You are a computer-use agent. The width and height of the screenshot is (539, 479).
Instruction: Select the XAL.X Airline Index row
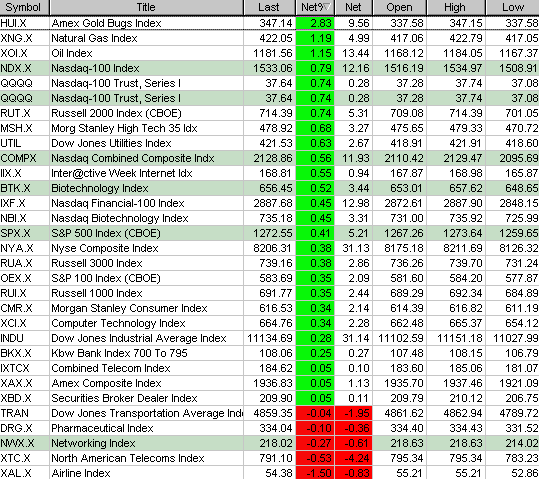(x=270, y=473)
